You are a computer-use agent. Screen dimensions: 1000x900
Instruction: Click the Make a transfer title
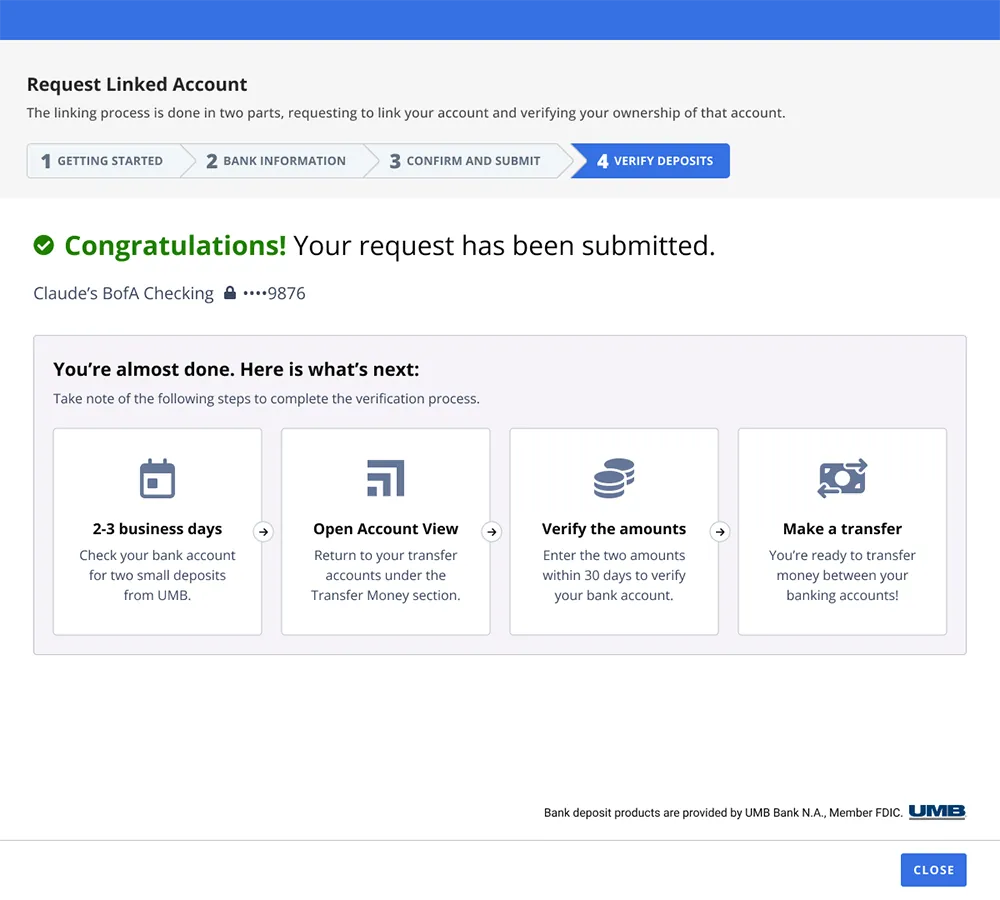coord(842,529)
